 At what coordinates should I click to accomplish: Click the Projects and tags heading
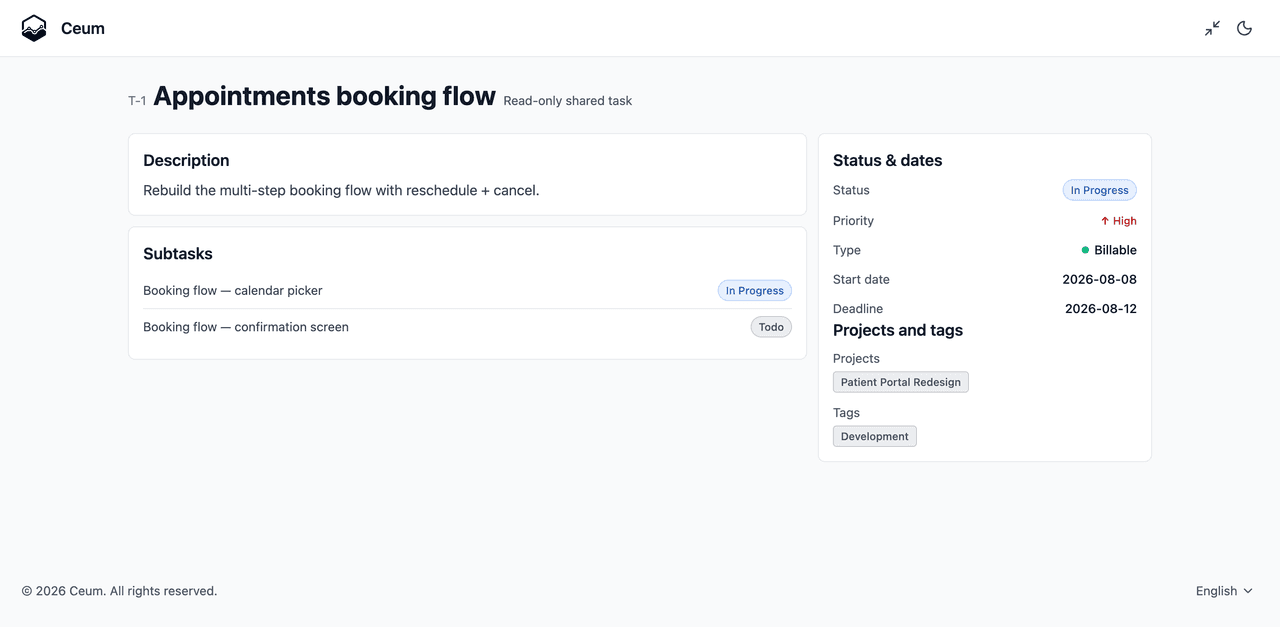(898, 330)
